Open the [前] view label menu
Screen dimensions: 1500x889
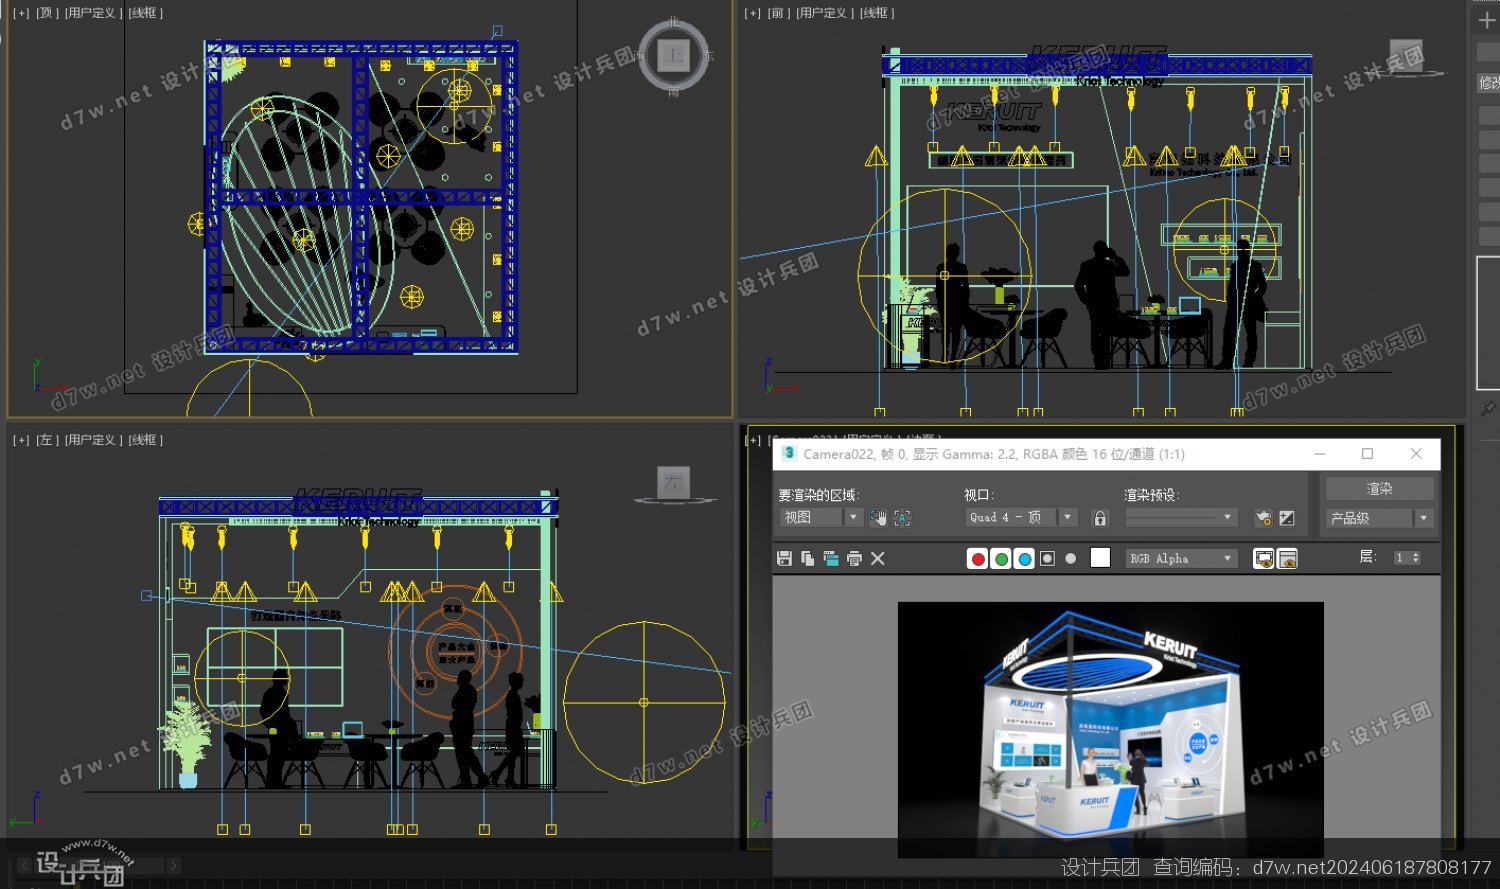point(778,13)
